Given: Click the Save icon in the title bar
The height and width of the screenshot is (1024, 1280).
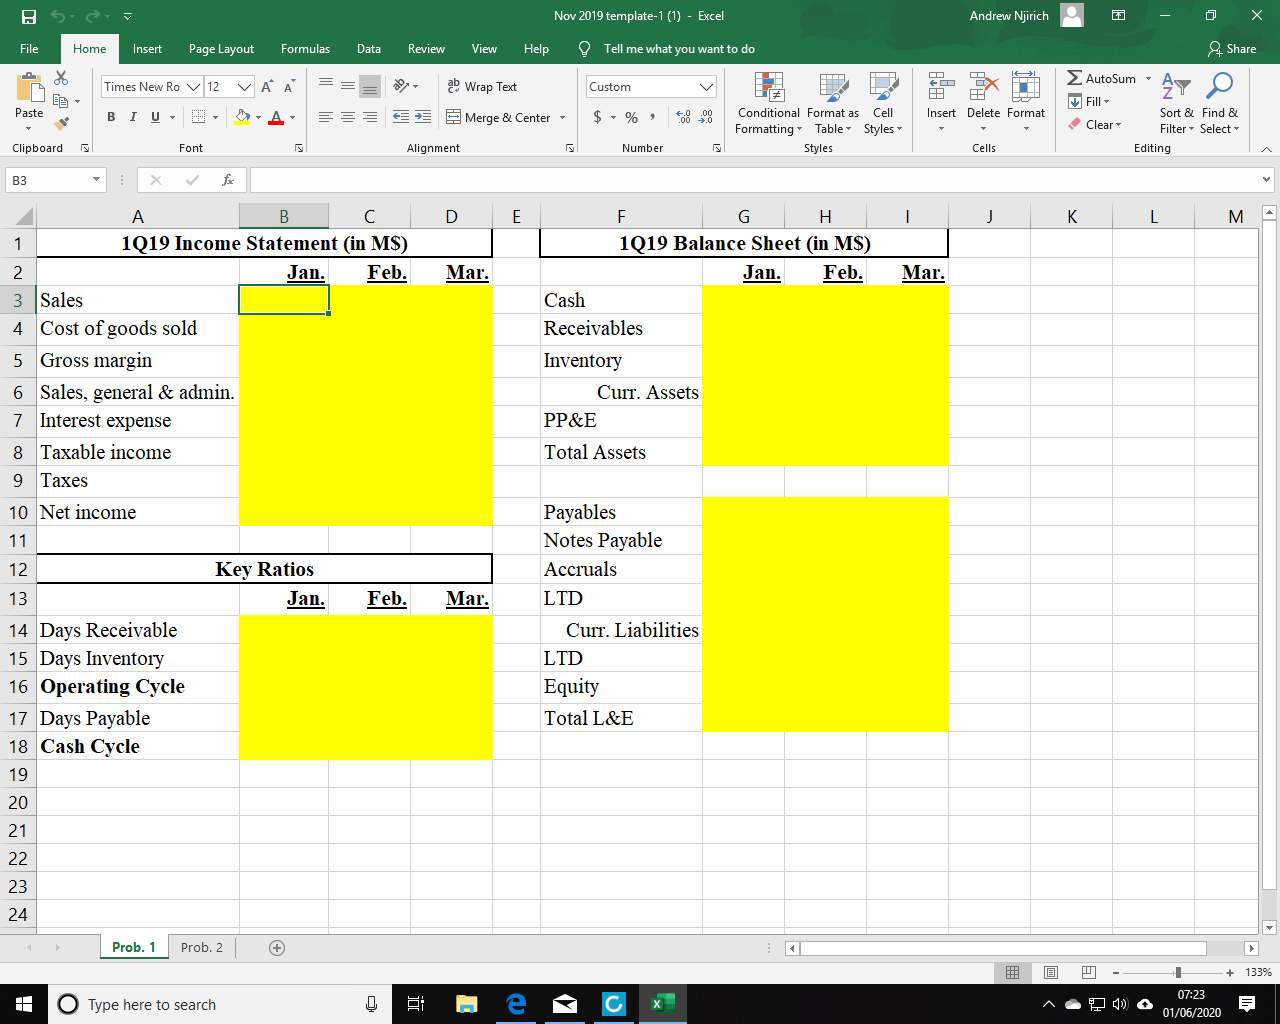Looking at the screenshot, I should (x=29, y=16).
